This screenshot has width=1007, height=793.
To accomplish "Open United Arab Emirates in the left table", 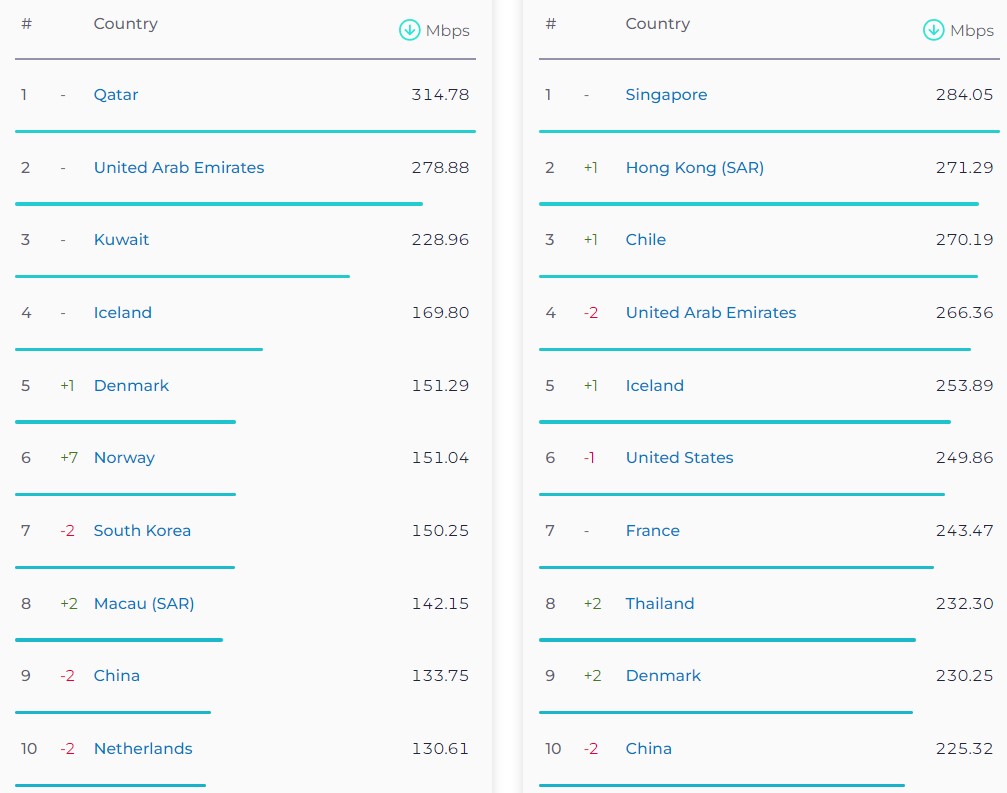I will tap(179, 168).
